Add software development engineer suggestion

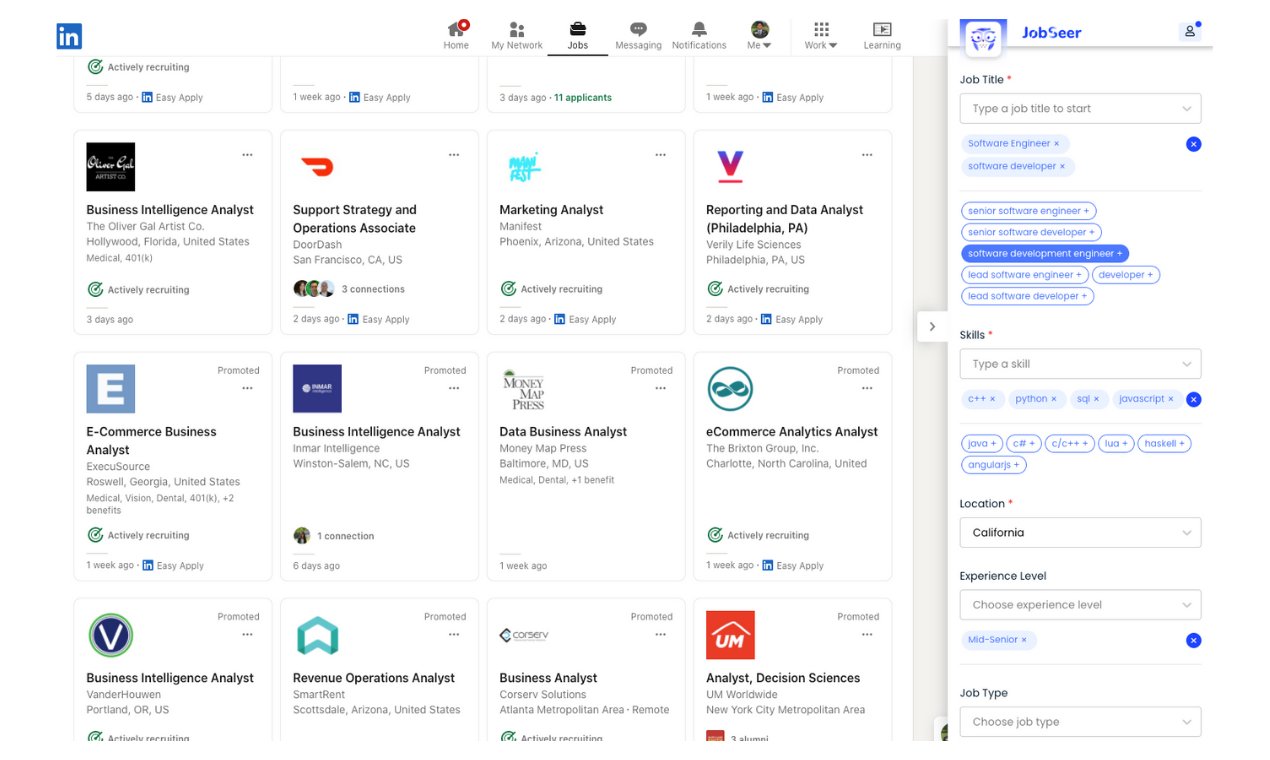click(x=1045, y=254)
